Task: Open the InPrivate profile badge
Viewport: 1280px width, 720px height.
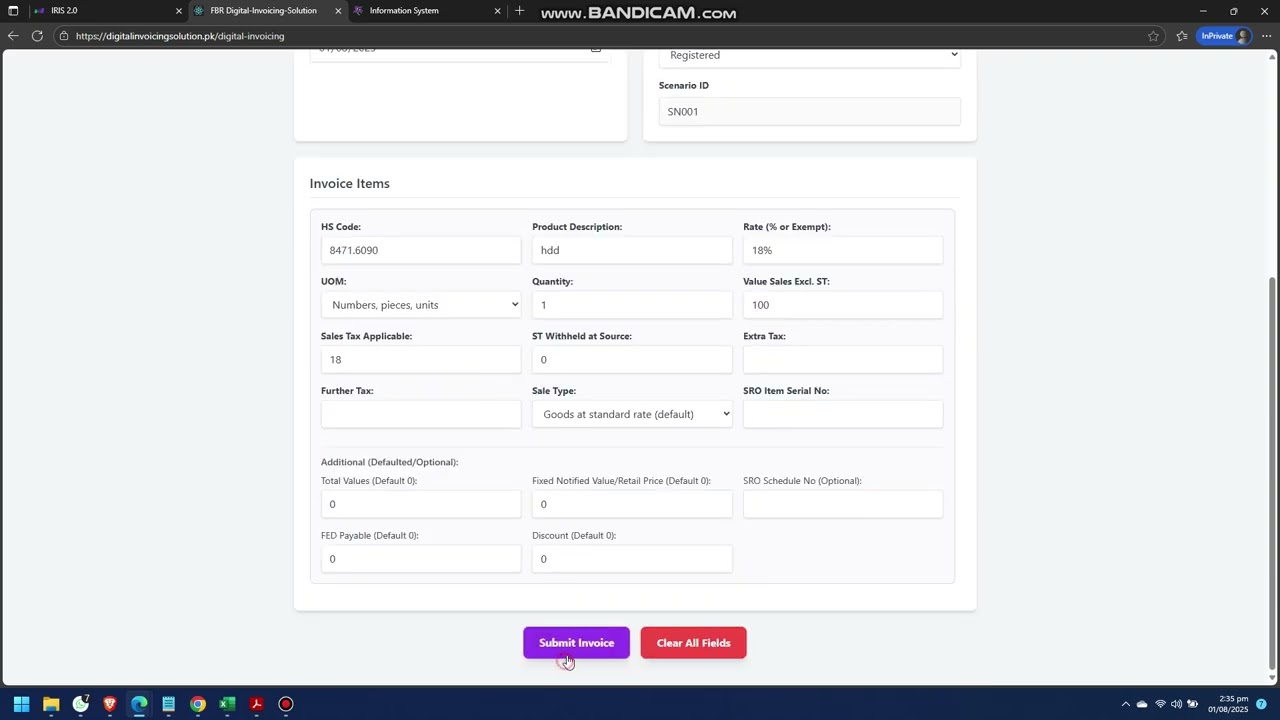Action: tap(1225, 36)
